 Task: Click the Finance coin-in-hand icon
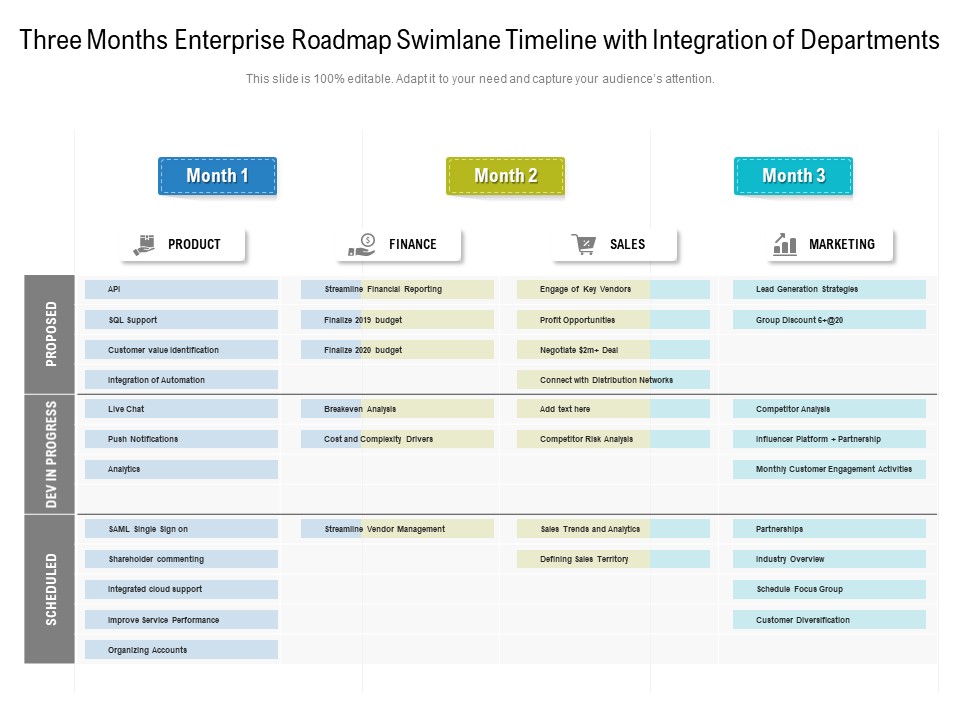coord(362,244)
